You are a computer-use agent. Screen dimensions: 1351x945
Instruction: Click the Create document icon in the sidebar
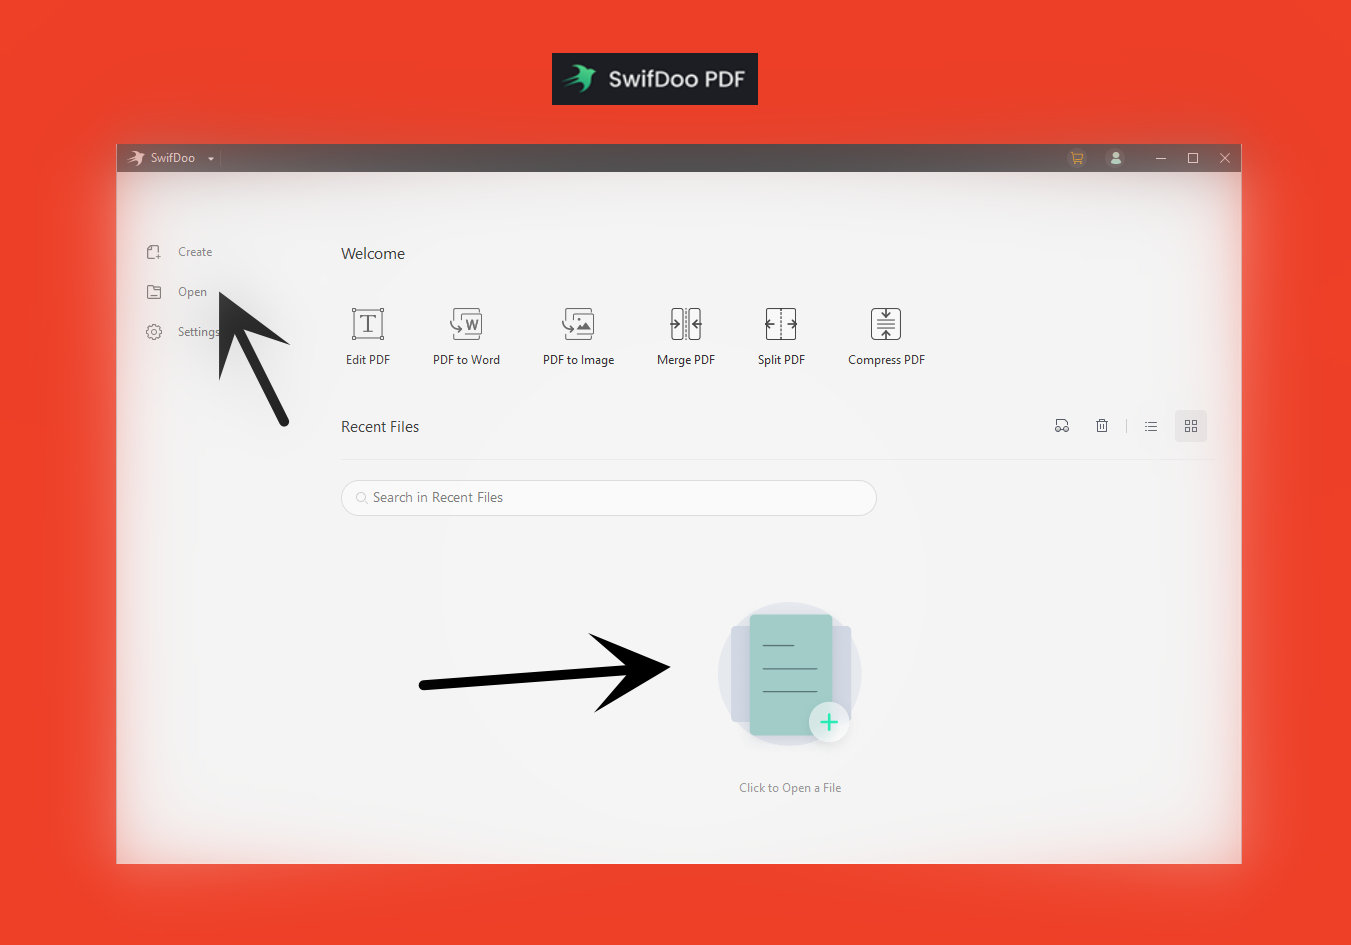point(154,252)
